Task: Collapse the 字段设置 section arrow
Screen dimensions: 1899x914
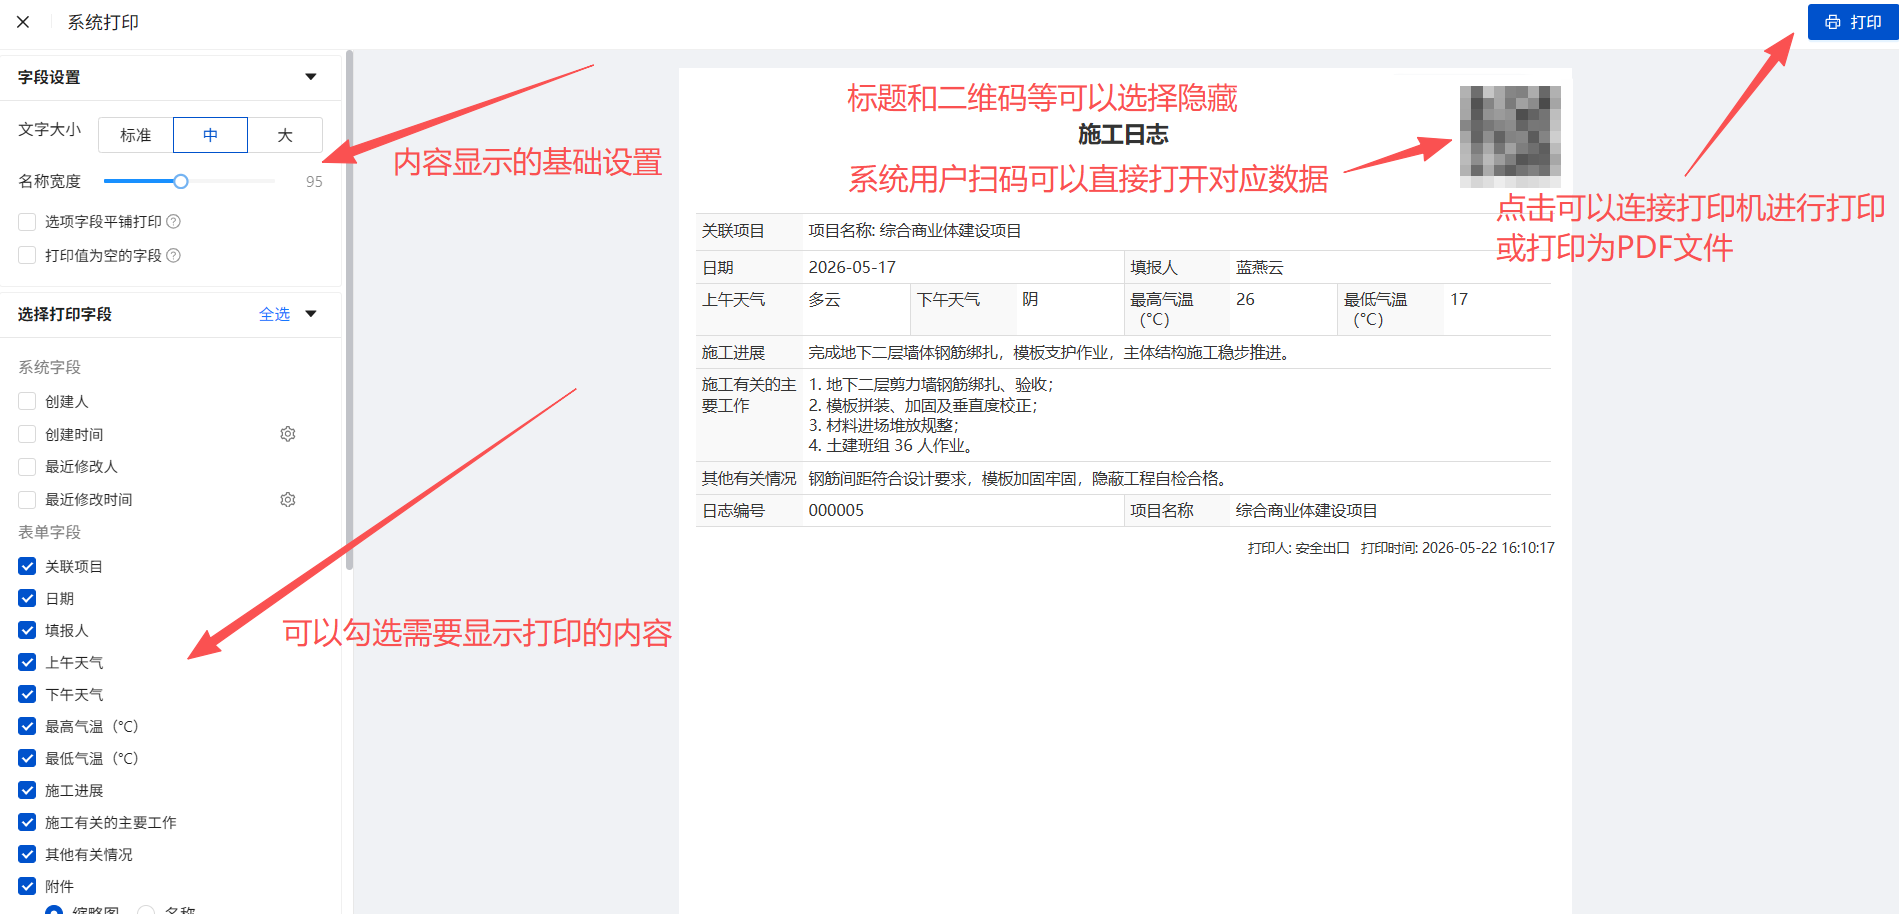Action: click(311, 77)
